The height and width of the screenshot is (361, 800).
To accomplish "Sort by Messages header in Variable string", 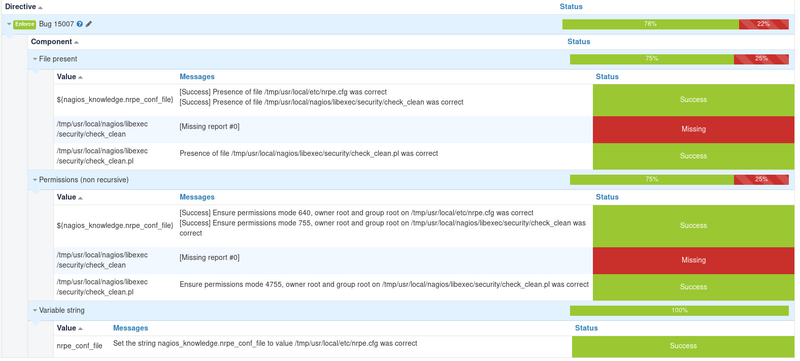I will [131, 328].
